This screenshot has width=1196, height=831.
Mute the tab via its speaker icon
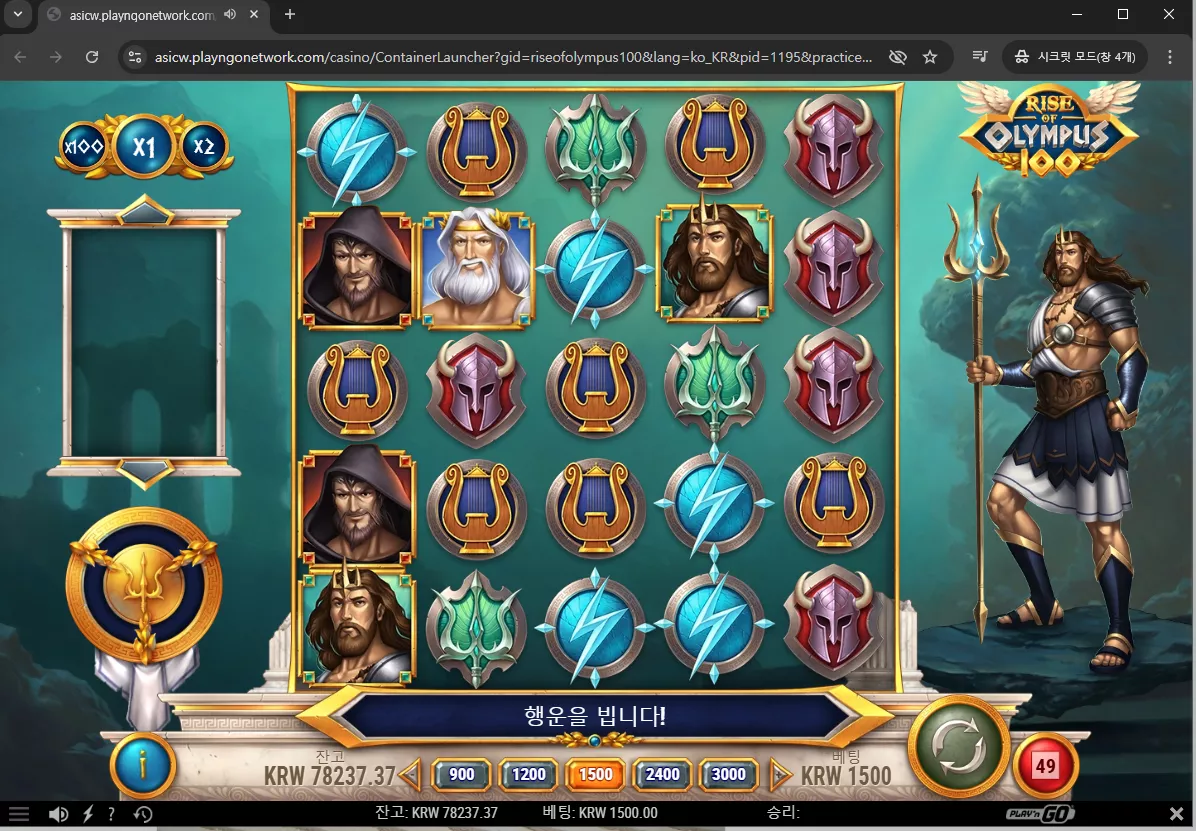pyautogui.click(x=230, y=14)
